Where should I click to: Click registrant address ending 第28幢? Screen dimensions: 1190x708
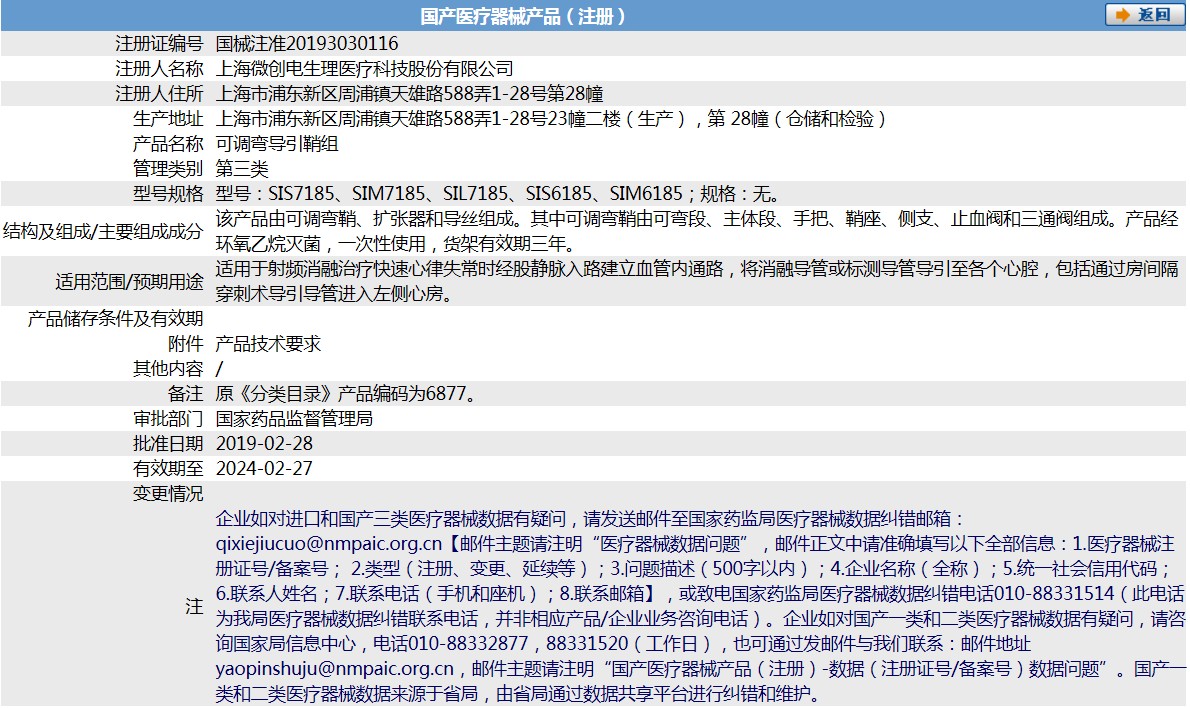410,94
